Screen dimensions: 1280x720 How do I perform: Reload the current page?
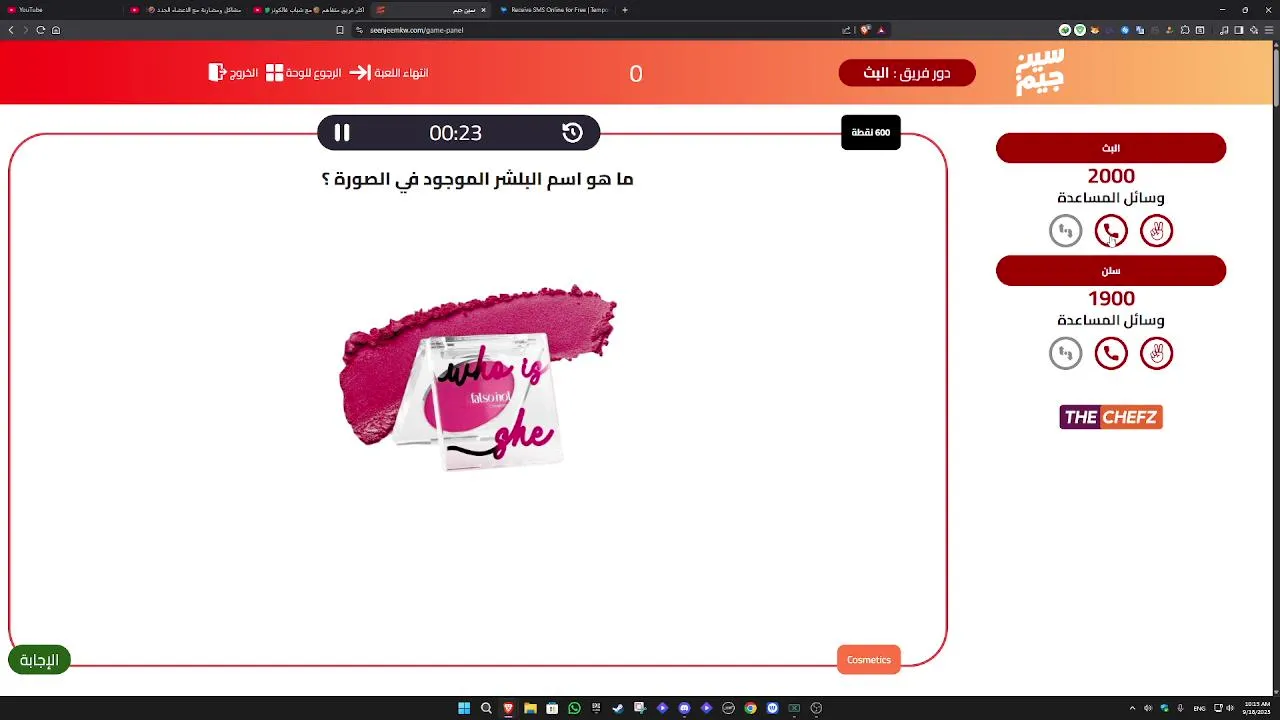40,30
